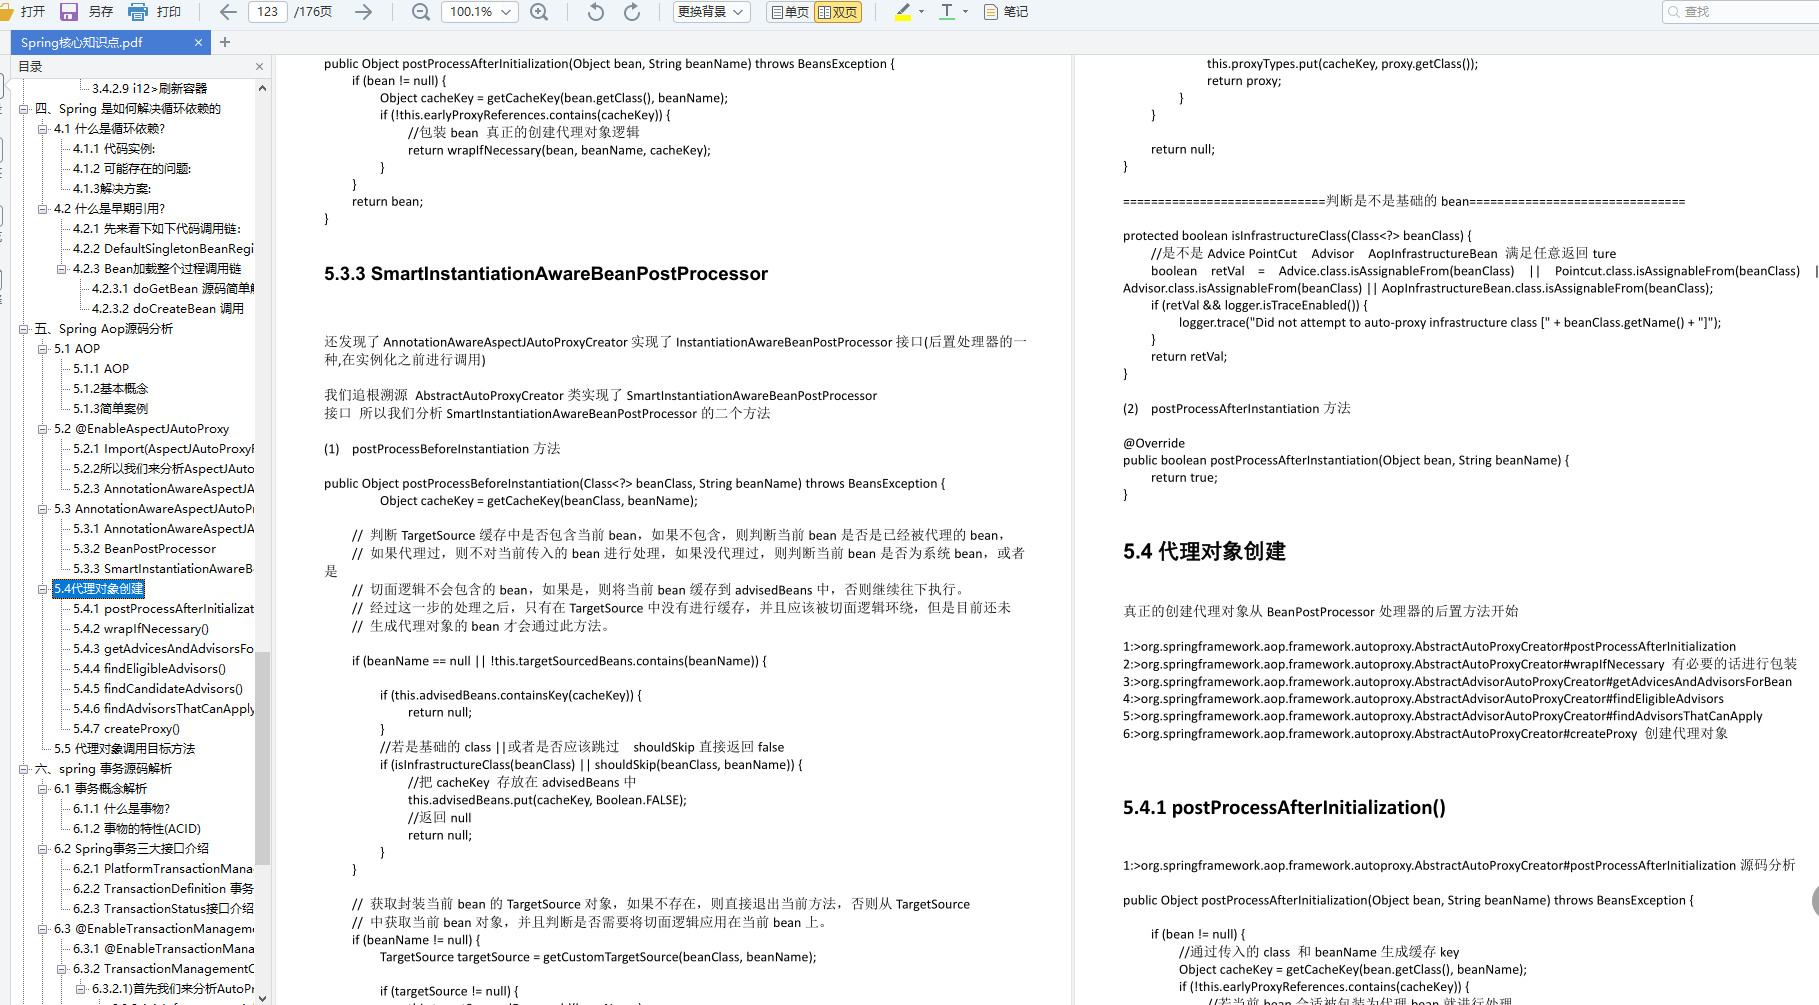Open the underline style dropdown arrow

pyautogui.click(x=965, y=12)
